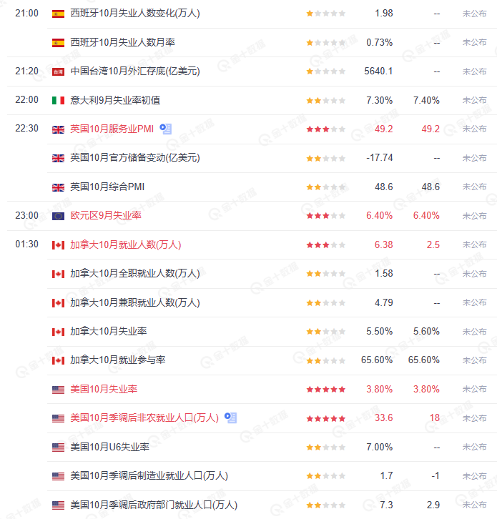Click the three-star rating for 英国10月服务业PMI
The image size is (500, 520).
[326, 129]
